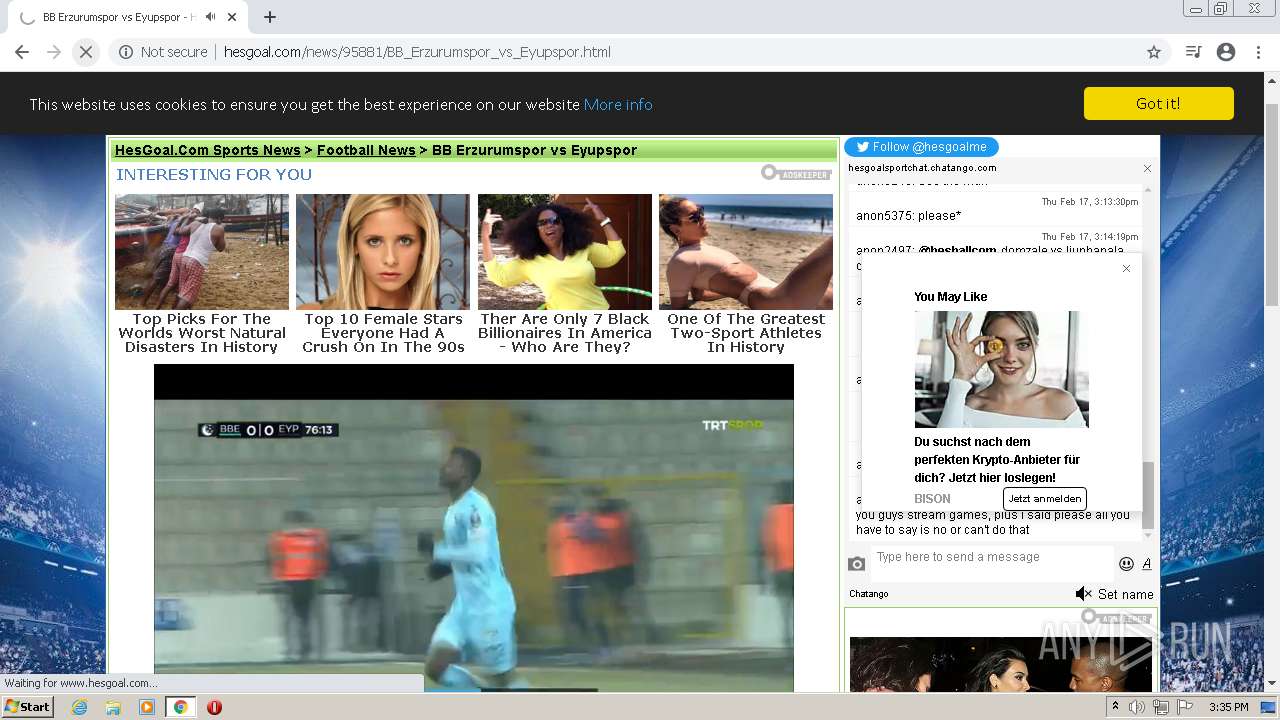This screenshot has height=720, width=1280.
Task: Click the chat message input field
Action: click(991, 563)
